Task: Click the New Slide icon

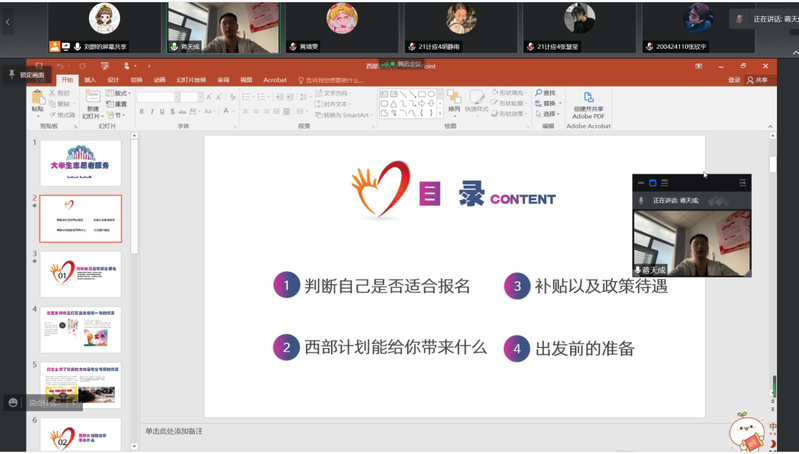Action: [93, 99]
